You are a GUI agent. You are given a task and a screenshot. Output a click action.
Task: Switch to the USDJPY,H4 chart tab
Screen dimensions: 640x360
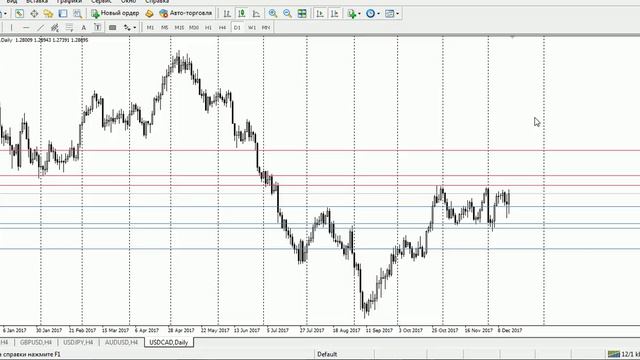tap(78, 342)
